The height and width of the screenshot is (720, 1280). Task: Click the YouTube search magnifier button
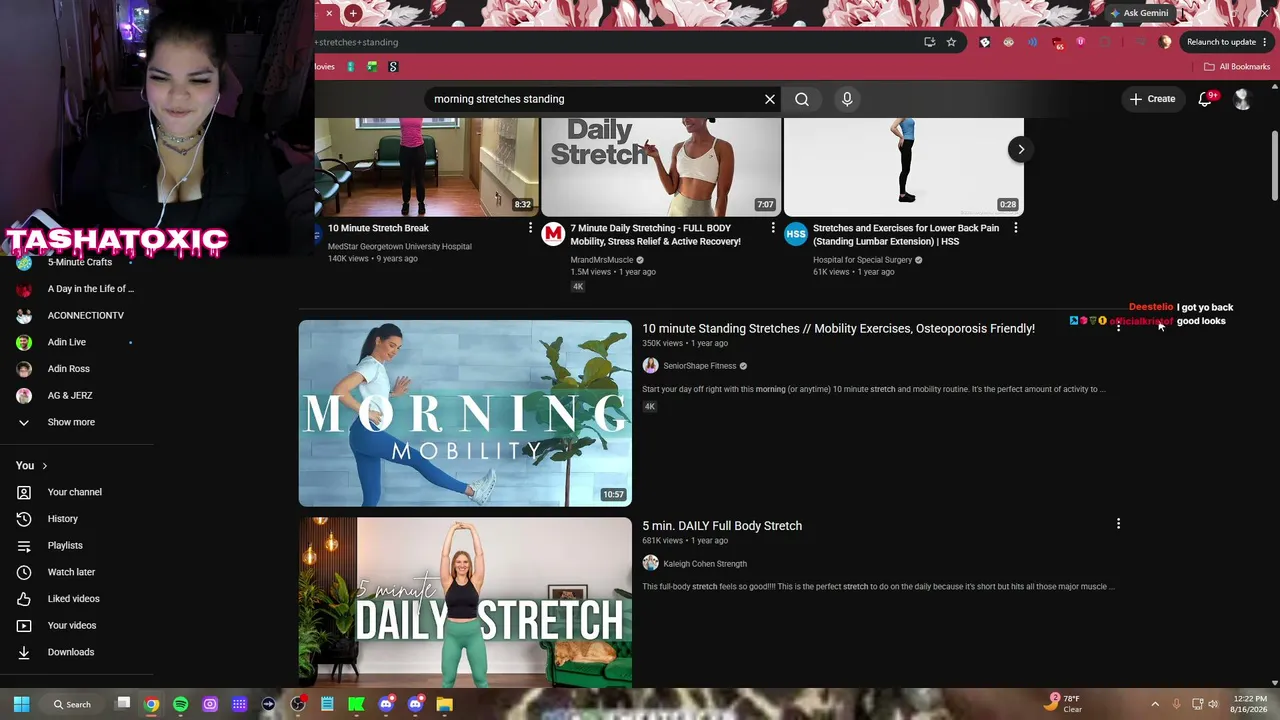pyautogui.click(x=802, y=99)
